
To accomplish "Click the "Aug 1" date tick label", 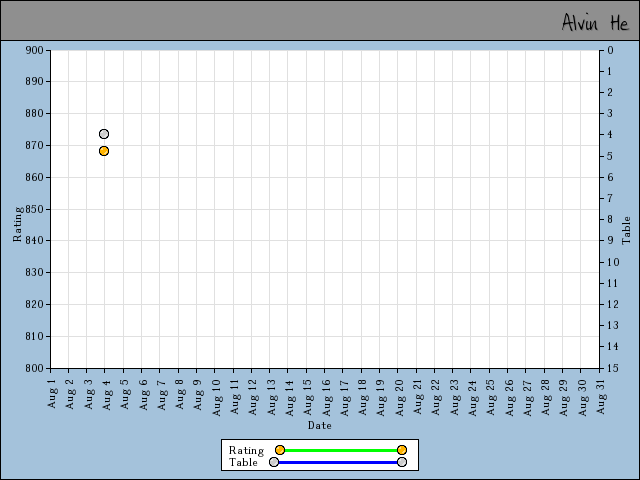I will pyautogui.click(x=52, y=390).
